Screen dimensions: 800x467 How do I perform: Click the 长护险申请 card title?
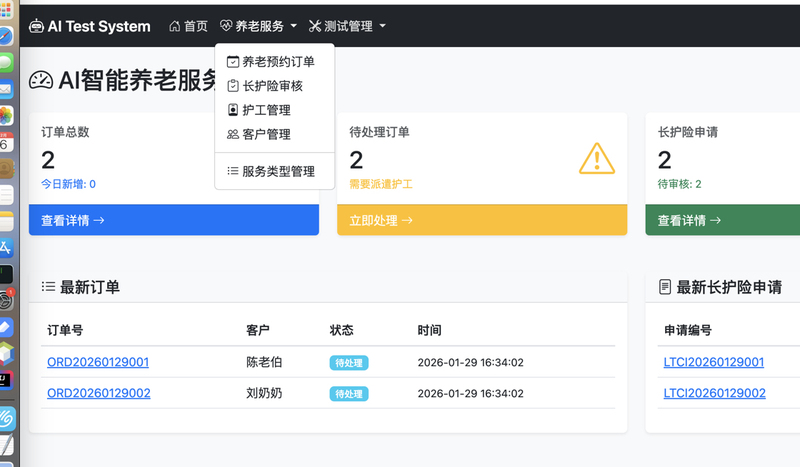688,132
